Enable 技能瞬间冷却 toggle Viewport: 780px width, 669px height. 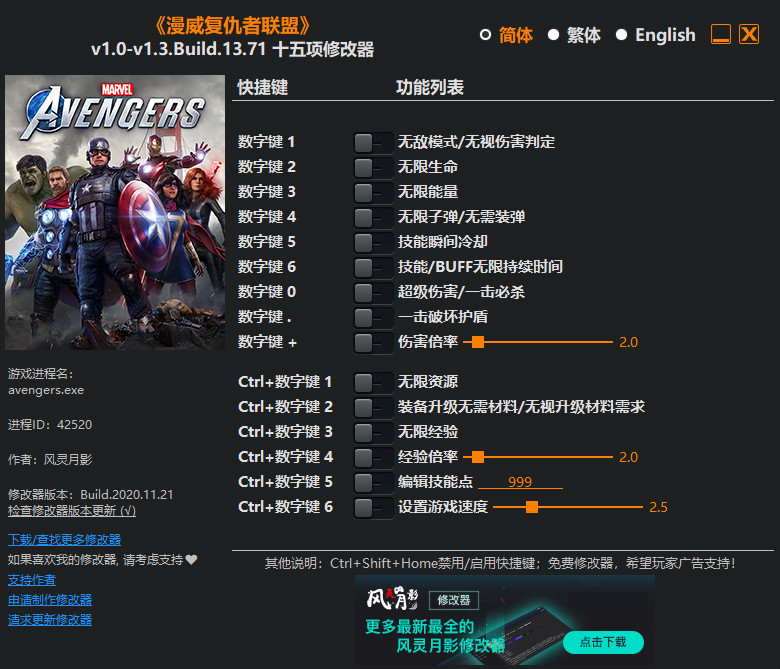[373, 243]
